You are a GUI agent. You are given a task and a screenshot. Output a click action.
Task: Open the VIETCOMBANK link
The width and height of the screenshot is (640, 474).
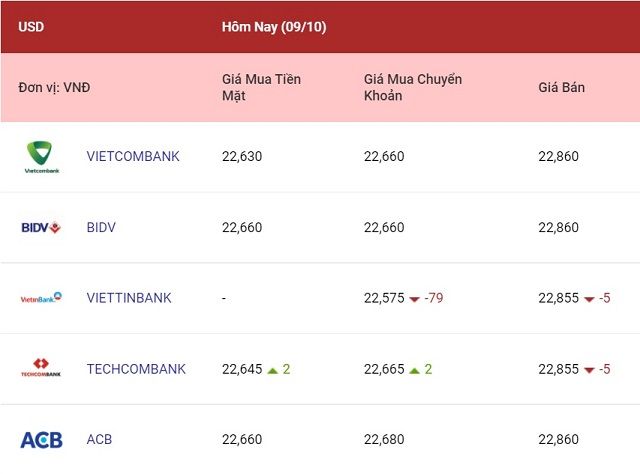tap(133, 156)
